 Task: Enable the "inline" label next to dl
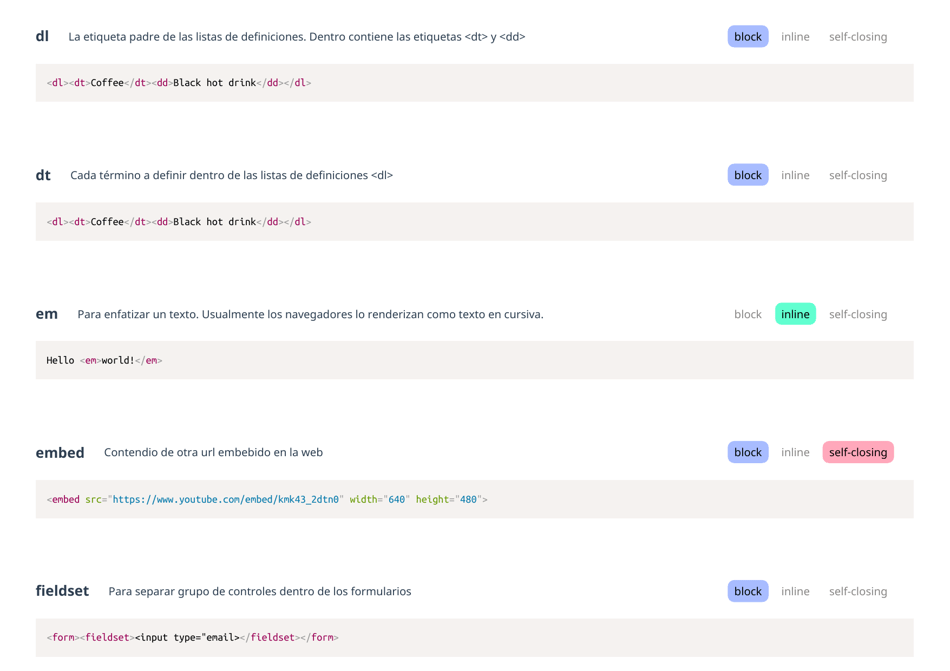[x=795, y=36]
